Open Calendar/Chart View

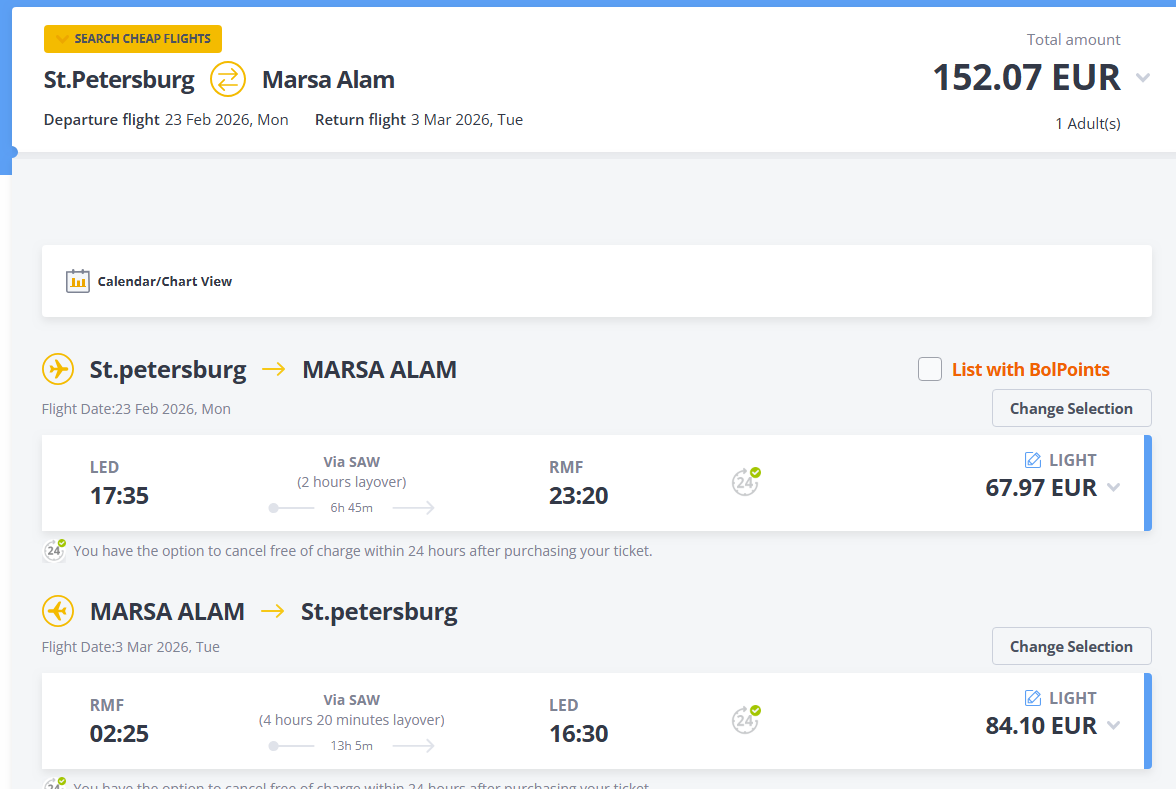164,282
